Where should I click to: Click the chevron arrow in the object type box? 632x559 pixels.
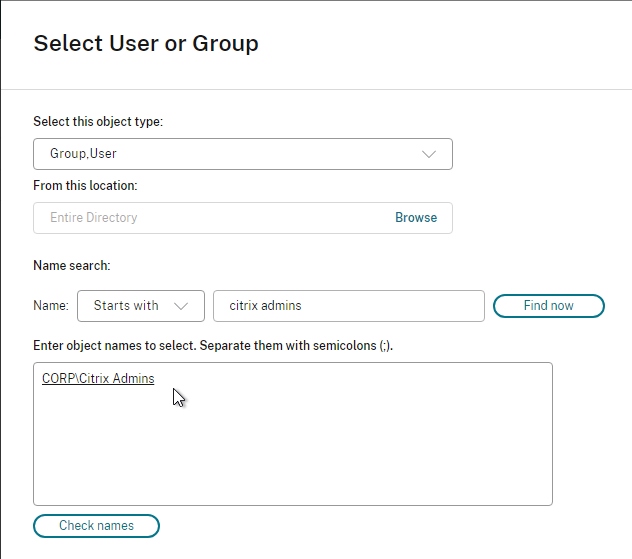pos(428,154)
